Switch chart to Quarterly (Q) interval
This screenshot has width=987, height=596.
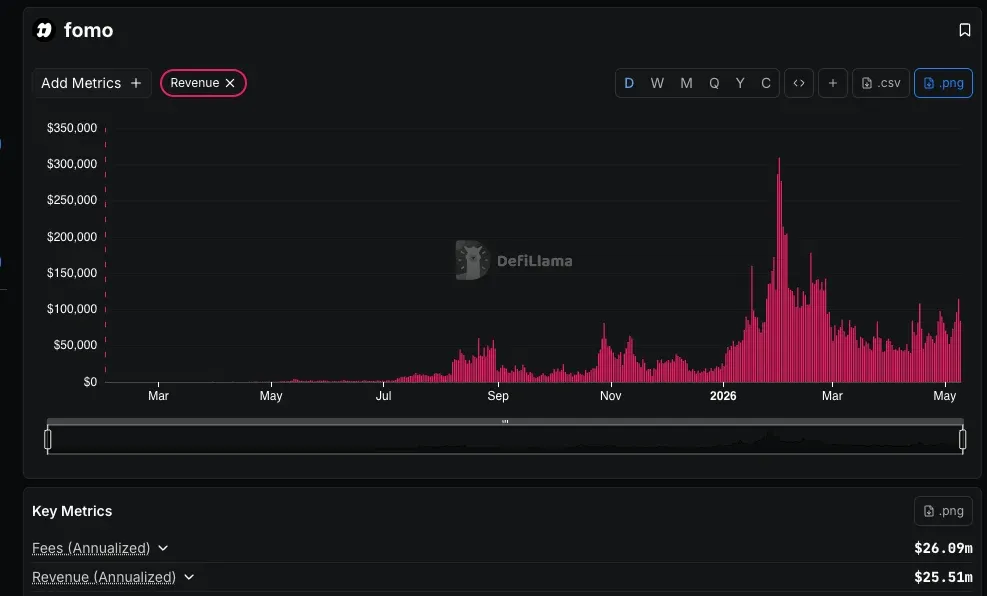[714, 83]
